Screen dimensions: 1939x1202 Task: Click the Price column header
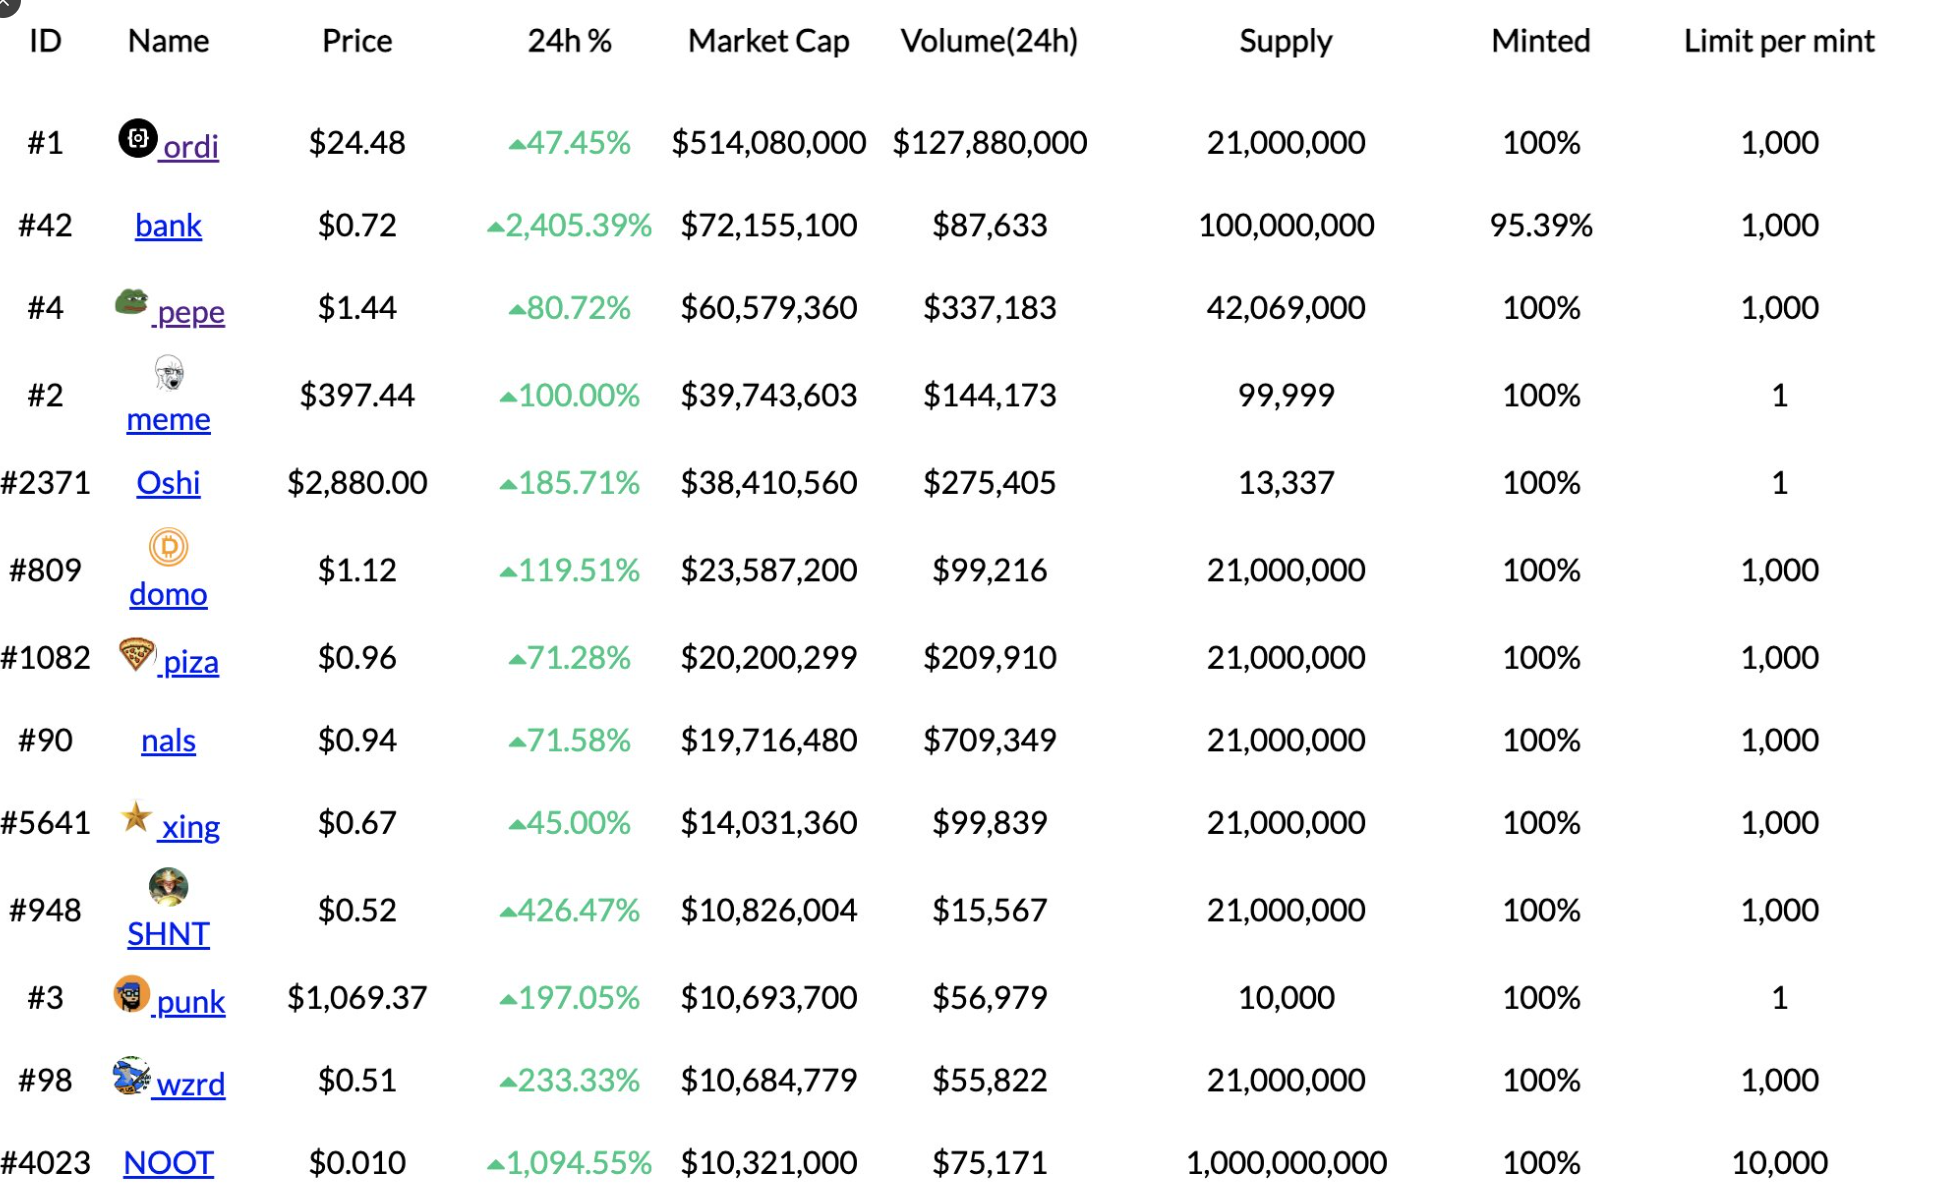(357, 41)
